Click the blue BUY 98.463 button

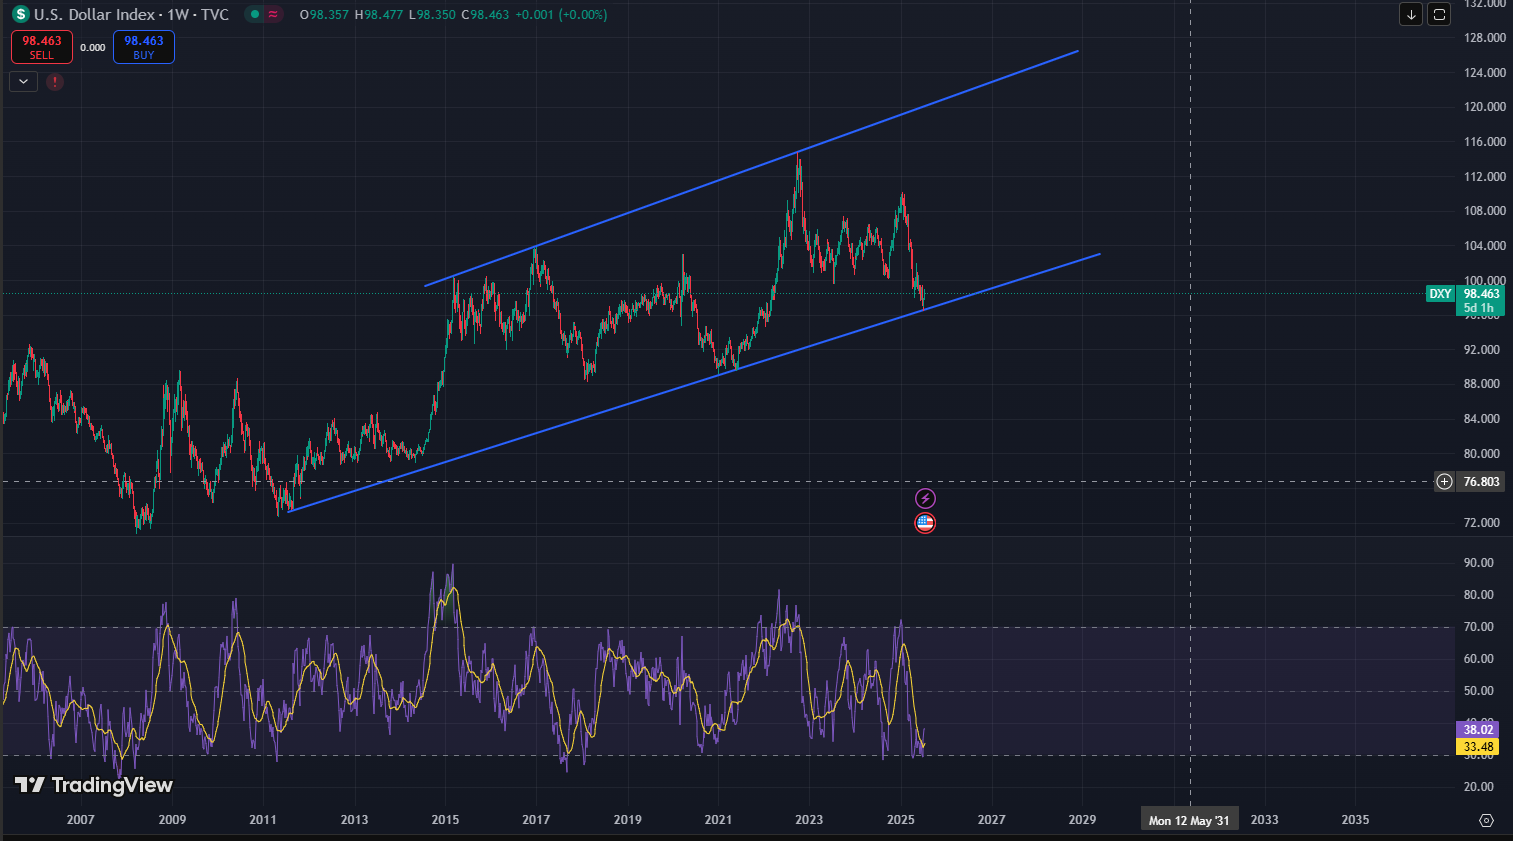[144, 47]
